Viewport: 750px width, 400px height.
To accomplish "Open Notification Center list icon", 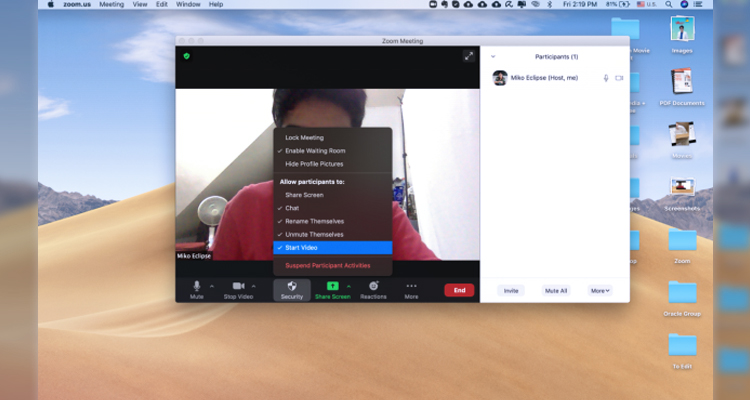I will point(698,4).
